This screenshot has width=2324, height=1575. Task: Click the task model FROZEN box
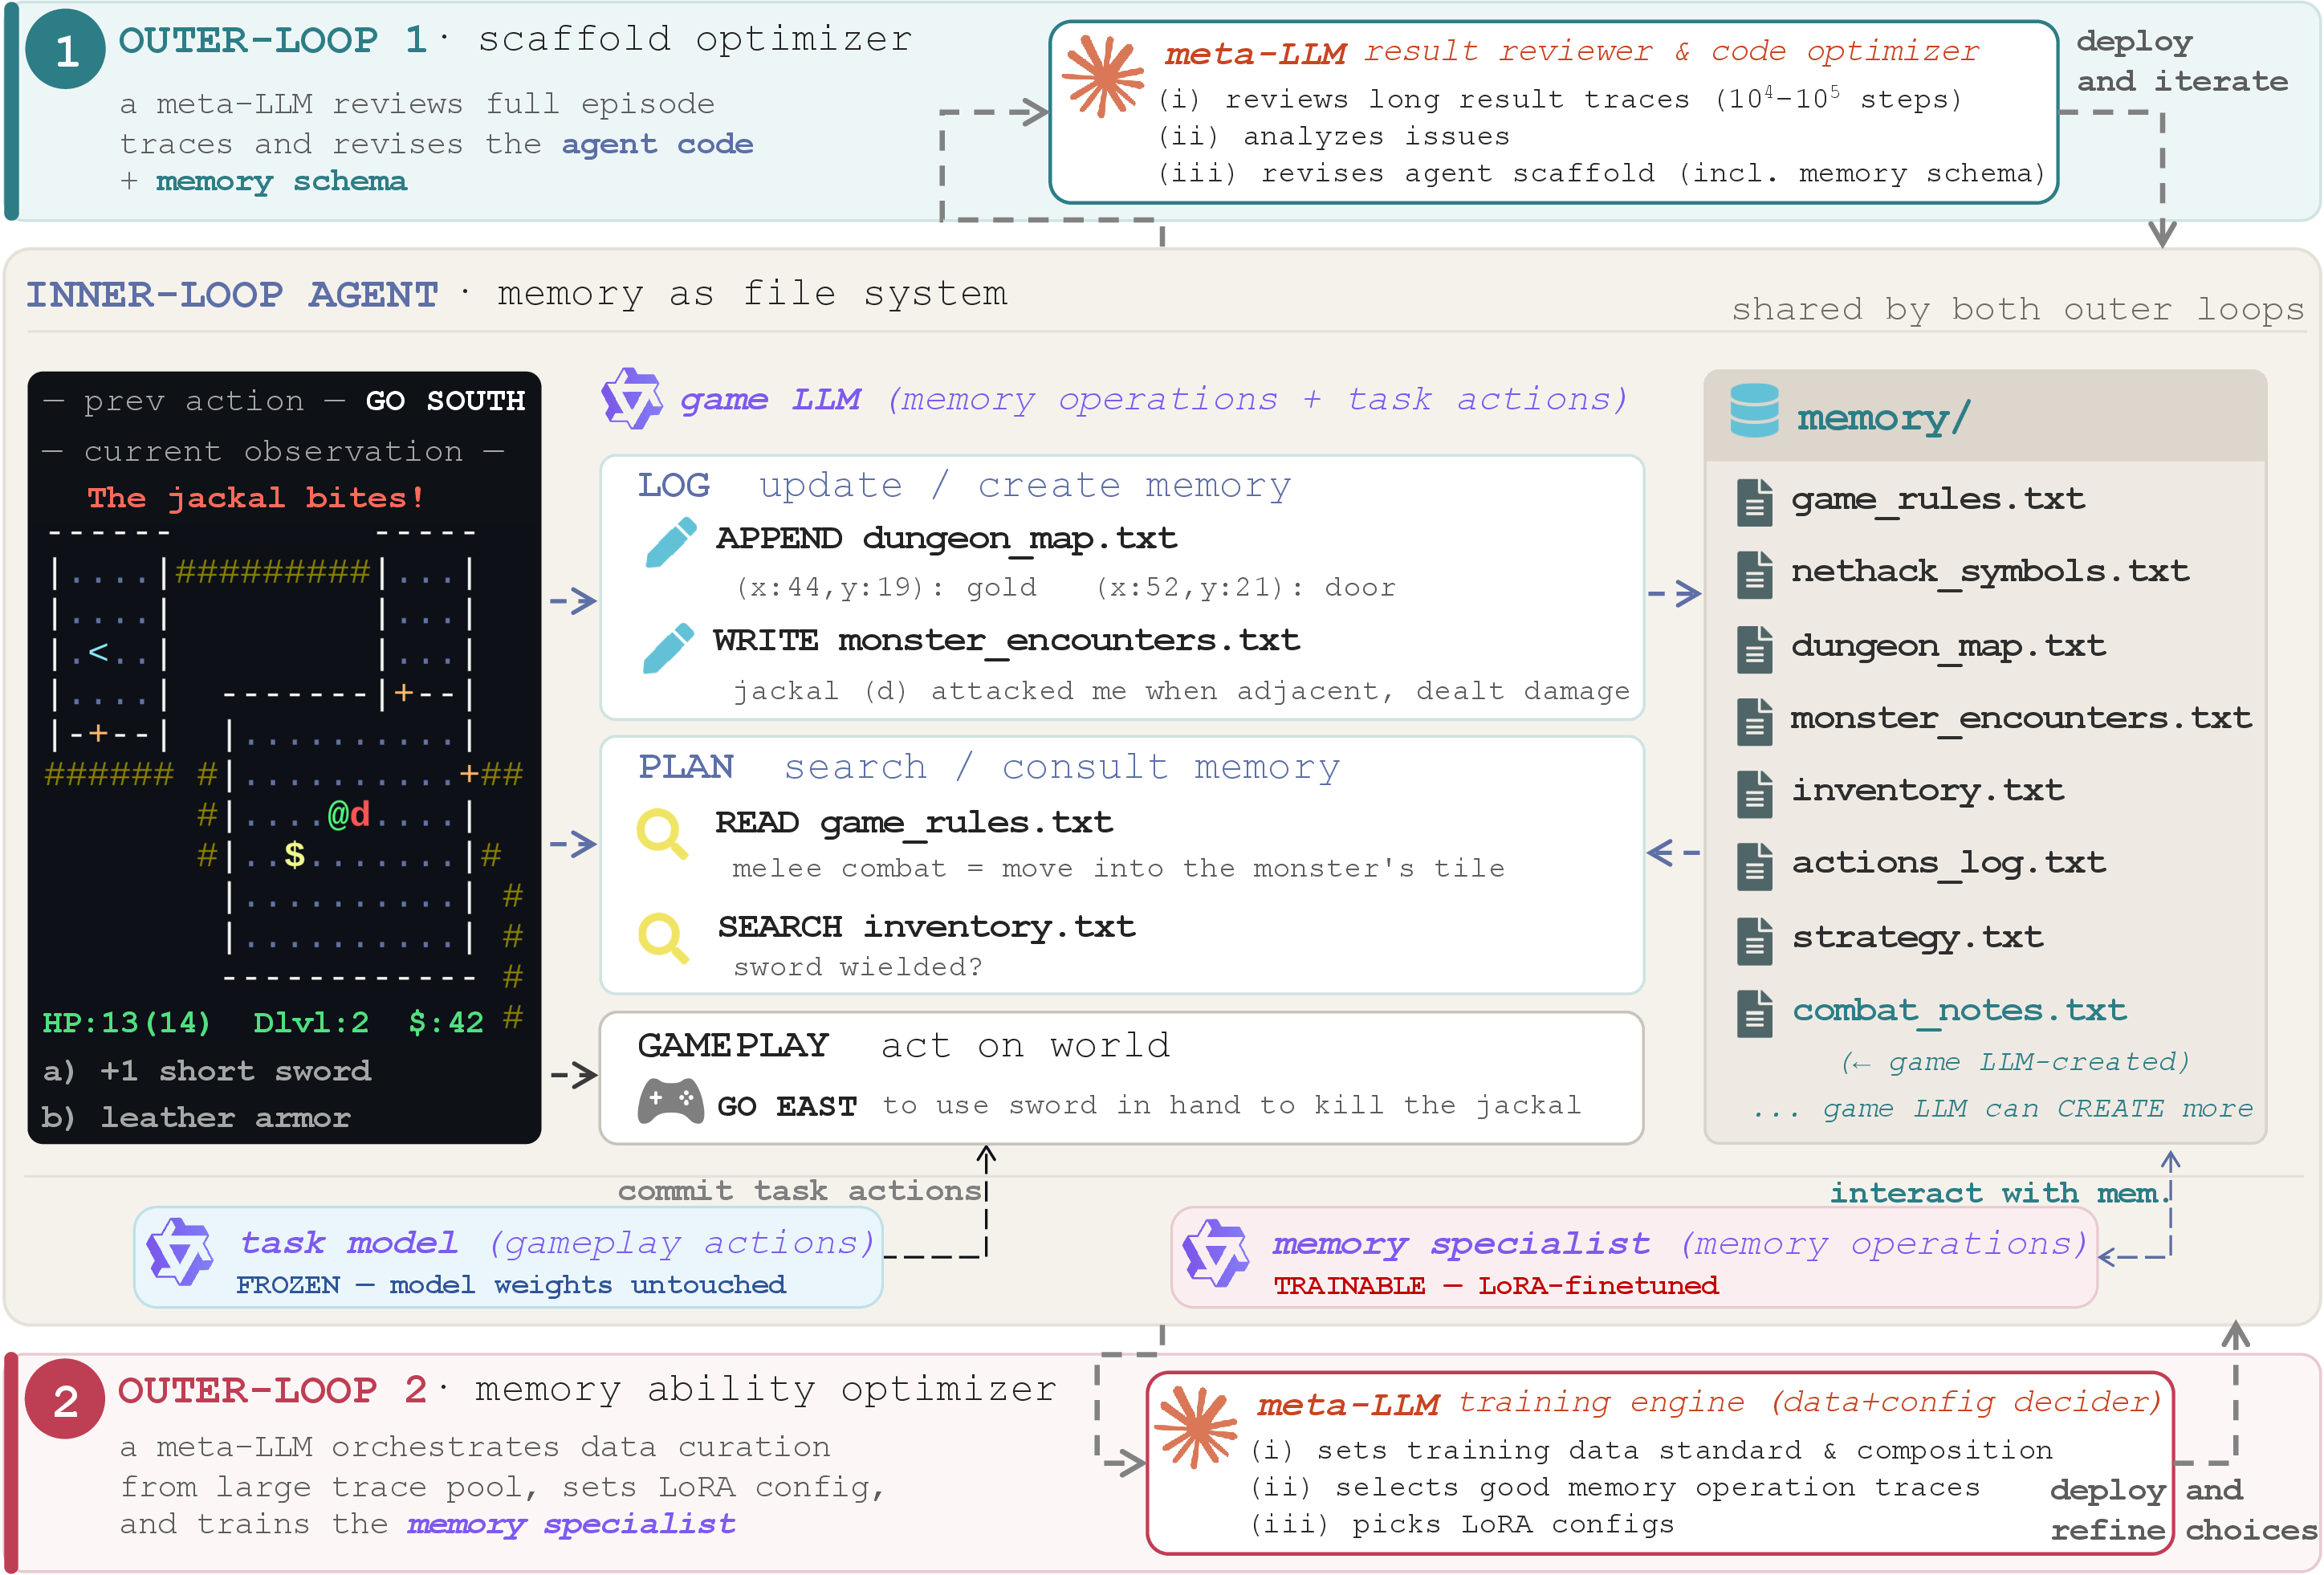(508, 1257)
